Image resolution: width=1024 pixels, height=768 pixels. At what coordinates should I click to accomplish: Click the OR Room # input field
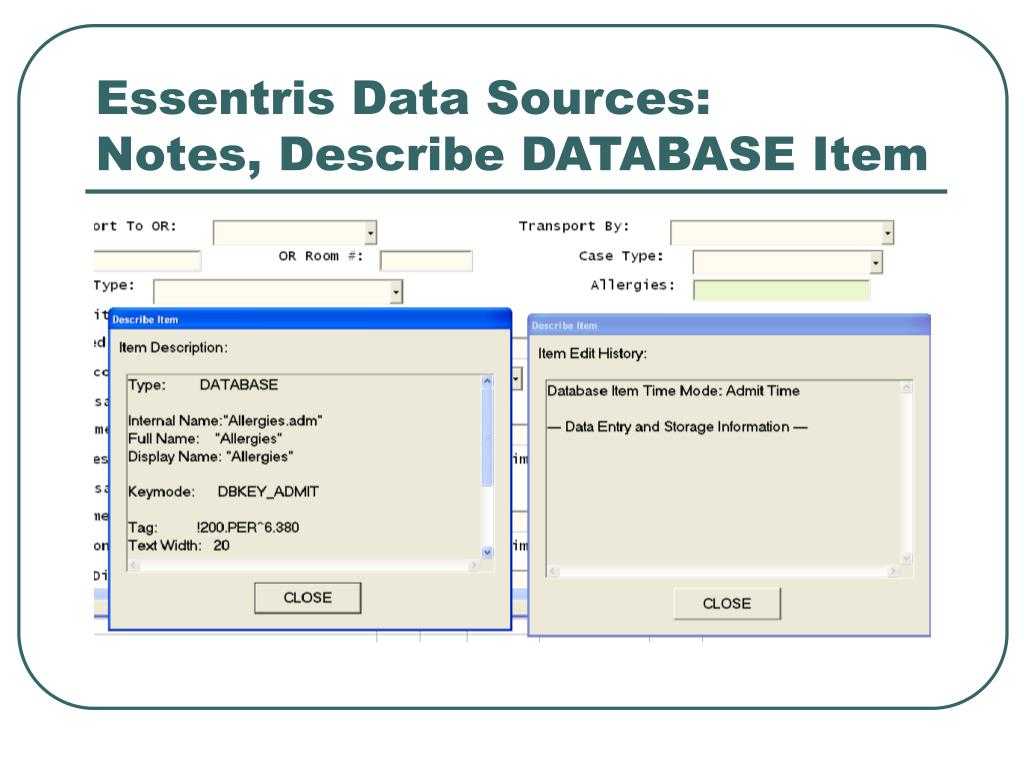(426, 261)
